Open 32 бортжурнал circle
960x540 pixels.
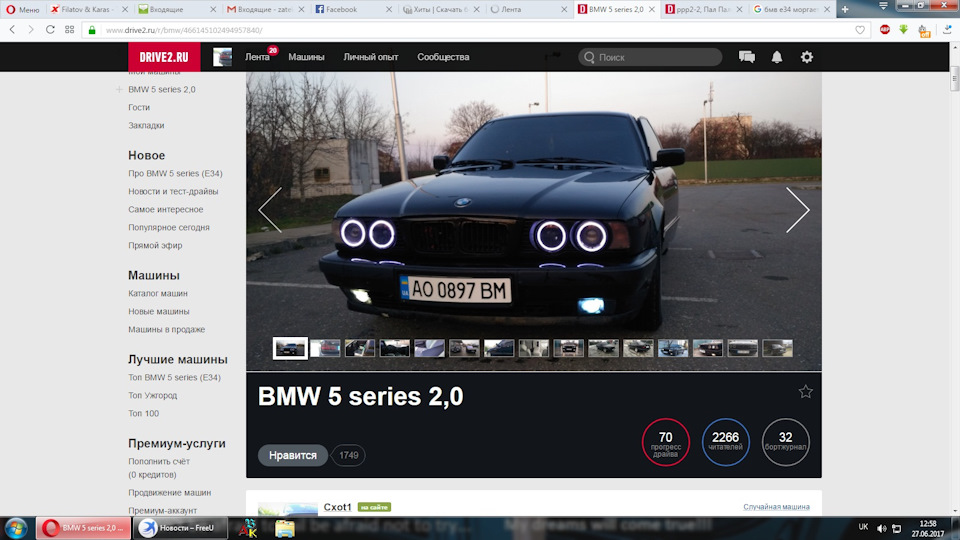[x=786, y=442]
